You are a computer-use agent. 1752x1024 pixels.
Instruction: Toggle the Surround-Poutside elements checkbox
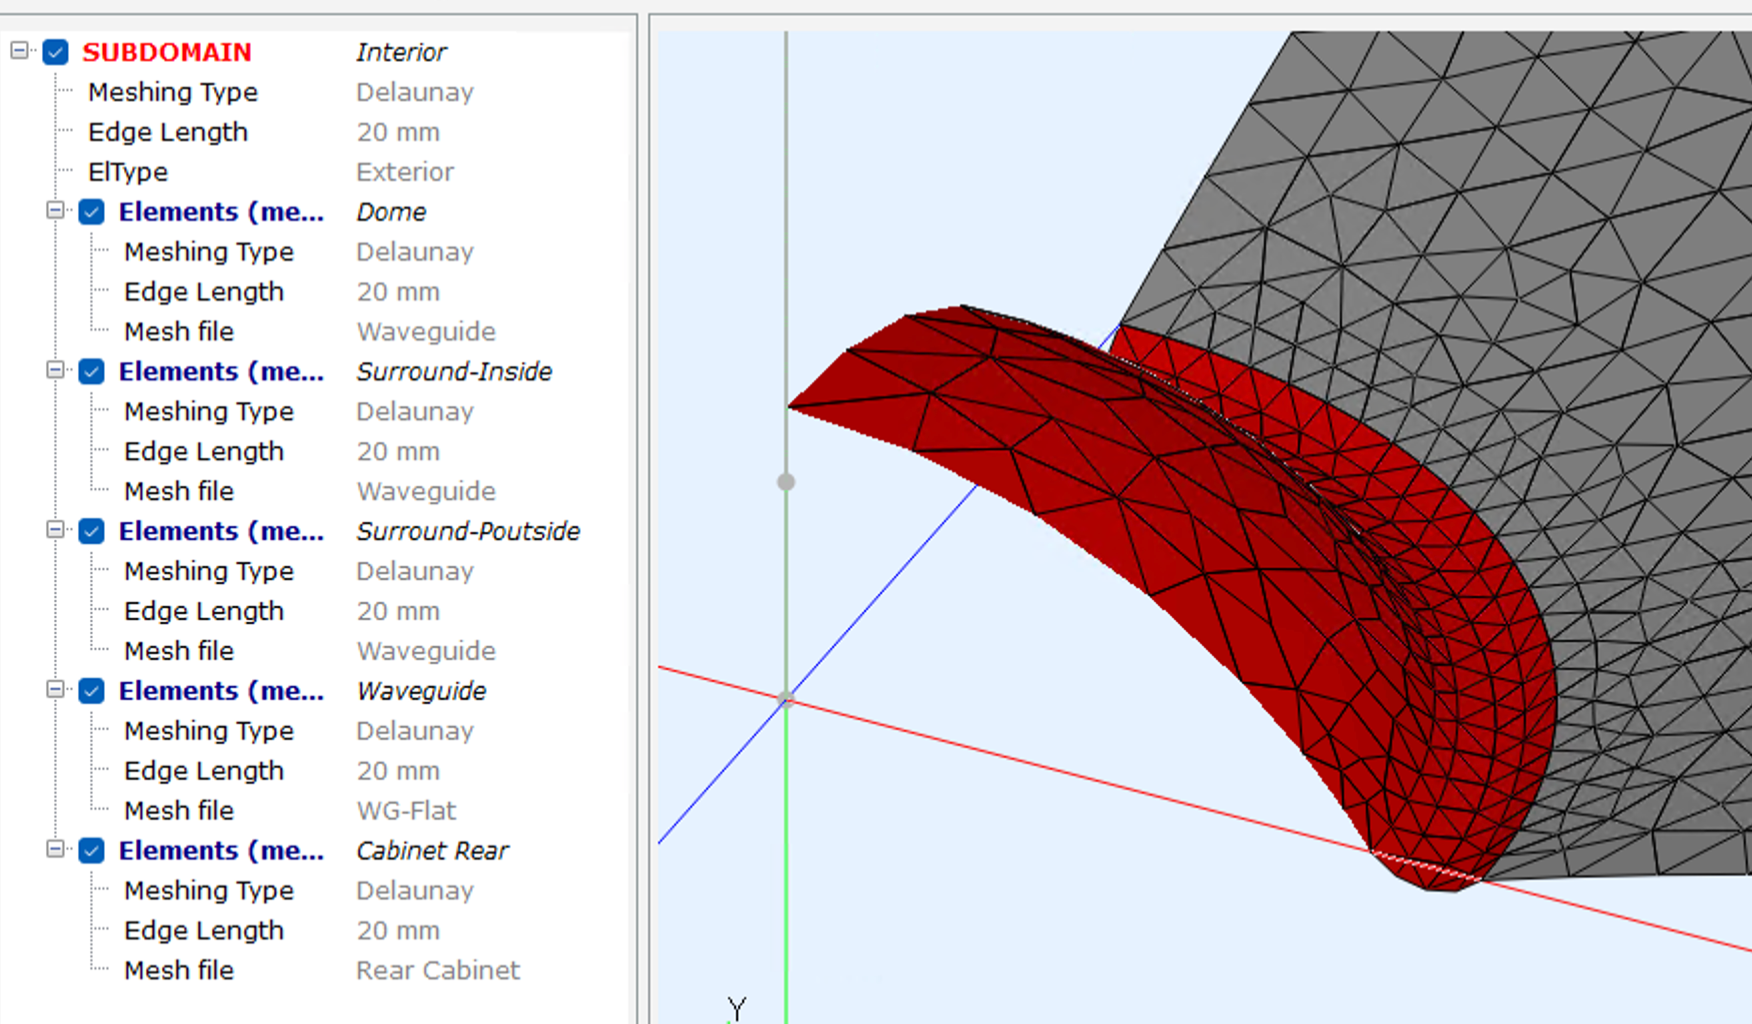coord(92,531)
